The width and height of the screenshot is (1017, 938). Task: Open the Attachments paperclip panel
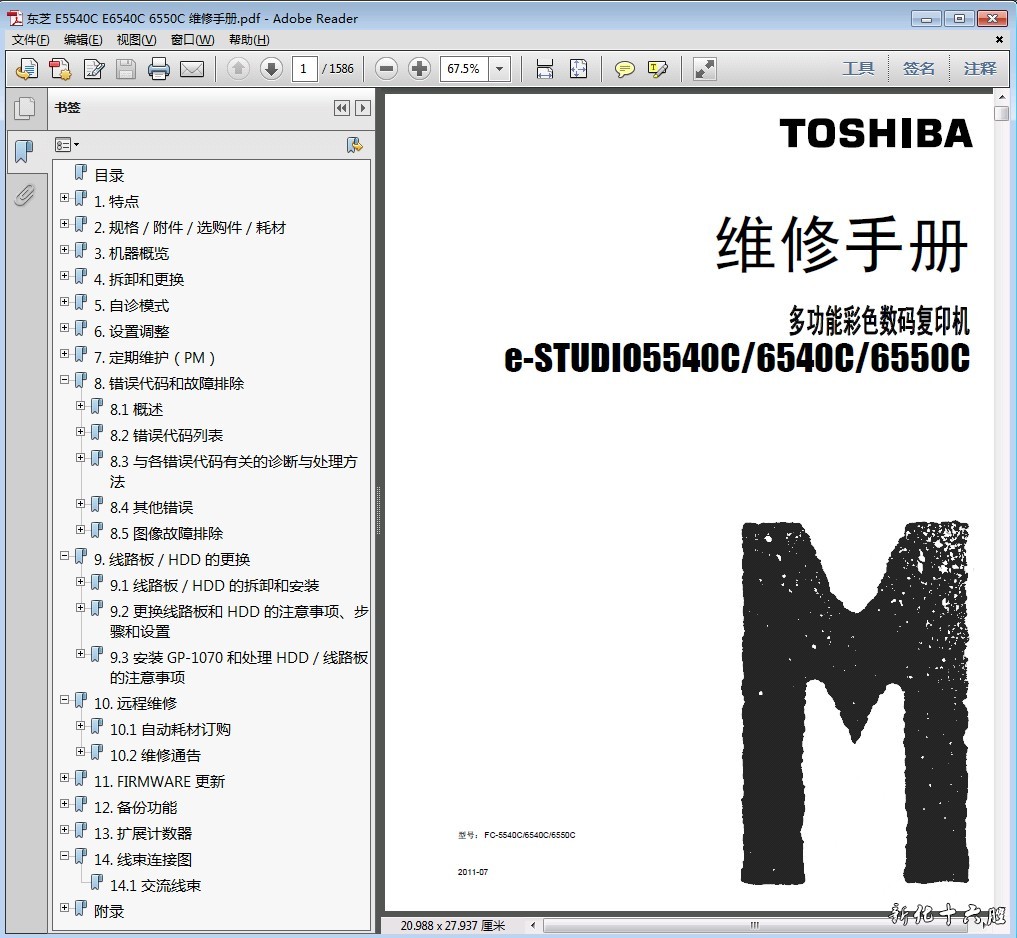coord(24,195)
